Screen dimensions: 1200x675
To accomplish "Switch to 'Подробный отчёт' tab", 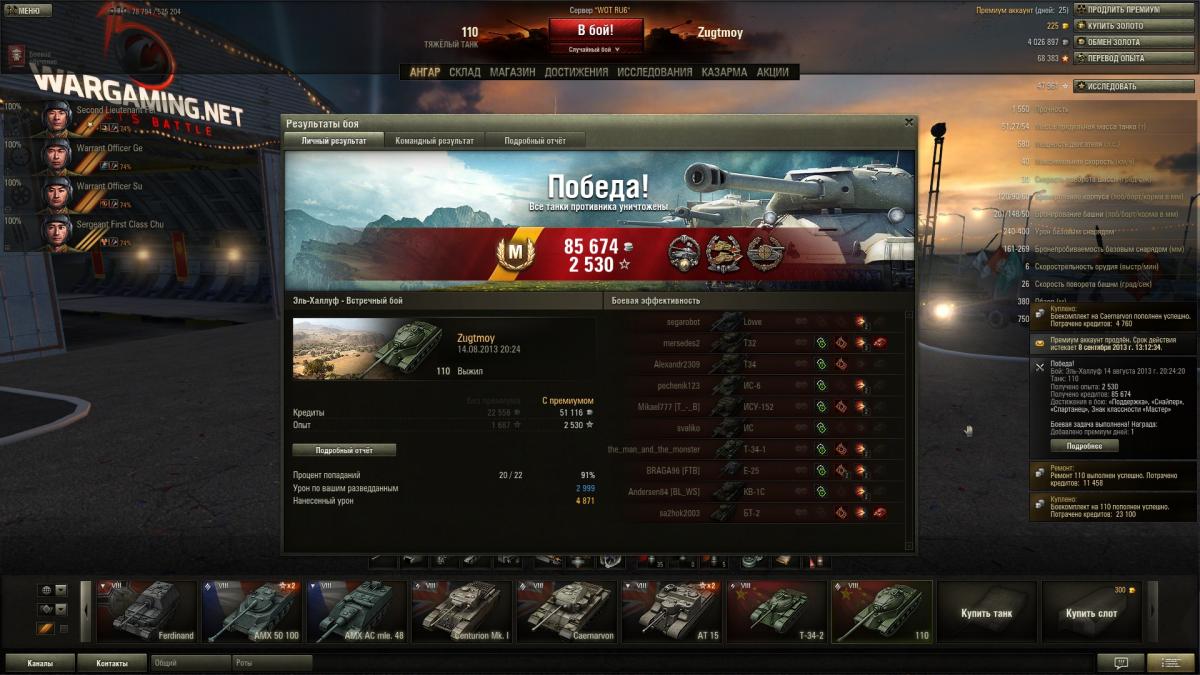I will (x=535, y=141).
